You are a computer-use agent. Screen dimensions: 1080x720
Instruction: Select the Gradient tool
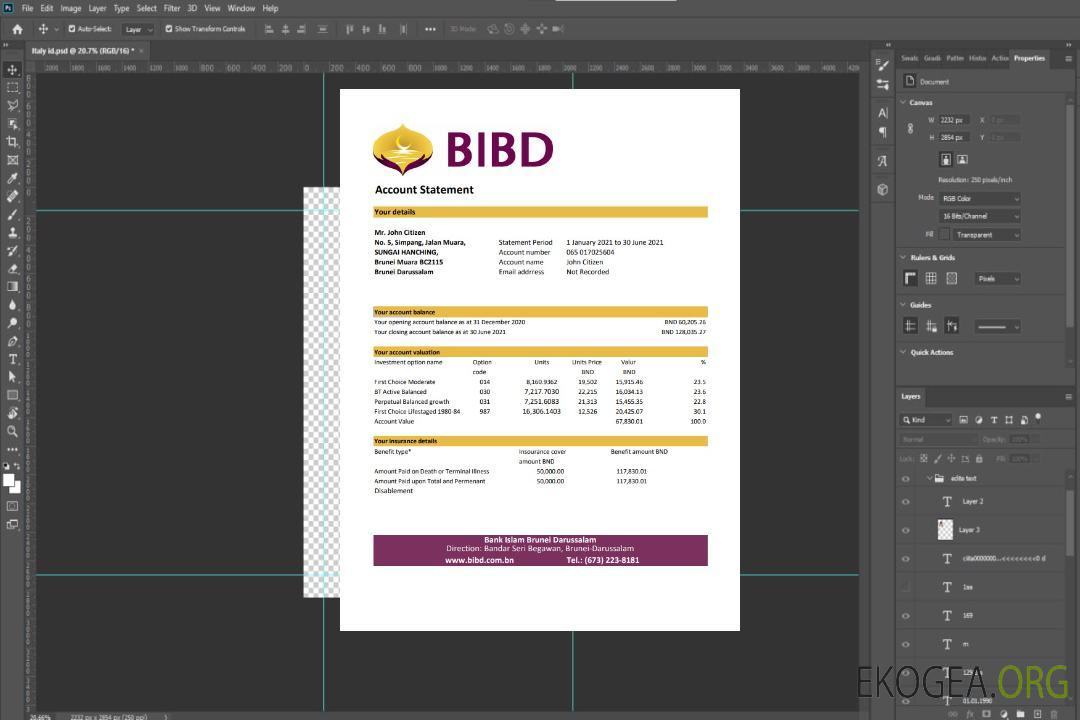(x=12, y=287)
